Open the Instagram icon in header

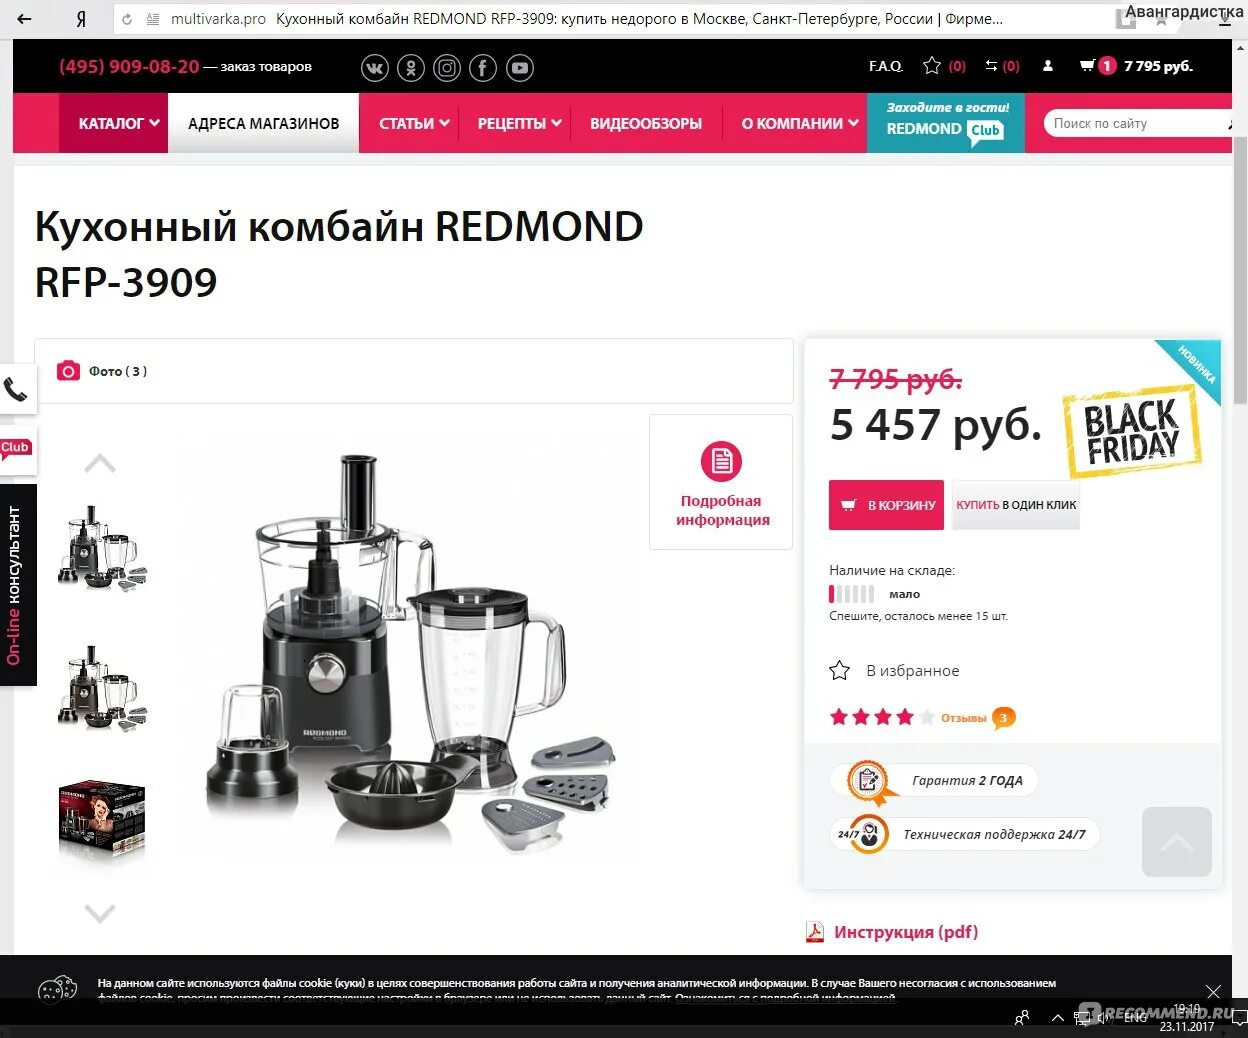coord(447,68)
